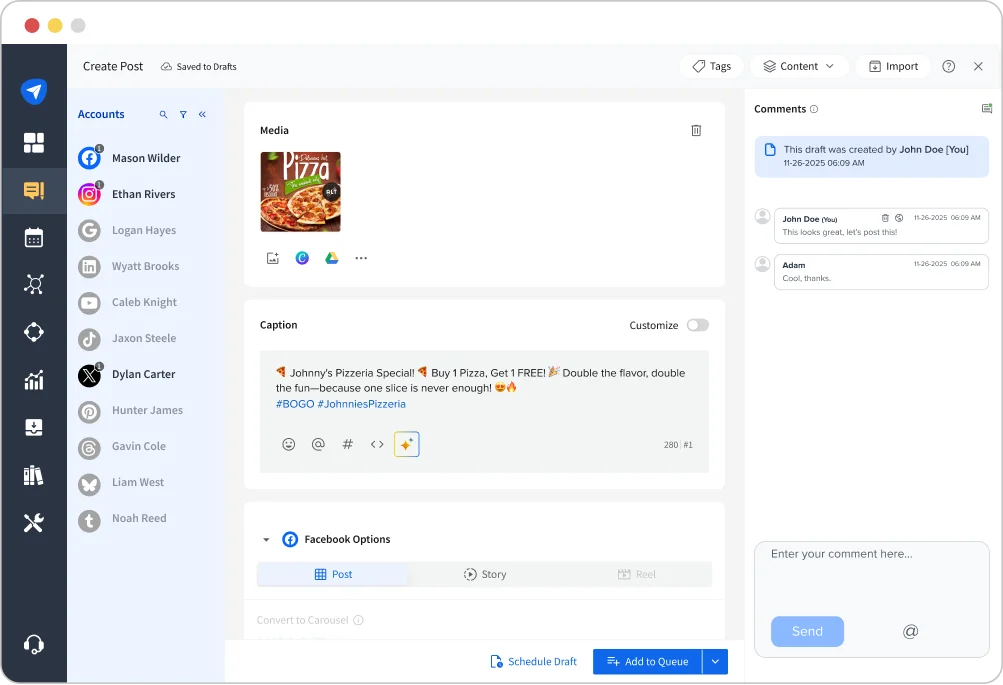Click the Saved to Drafts status
The width and height of the screenshot is (1003, 685).
point(198,67)
